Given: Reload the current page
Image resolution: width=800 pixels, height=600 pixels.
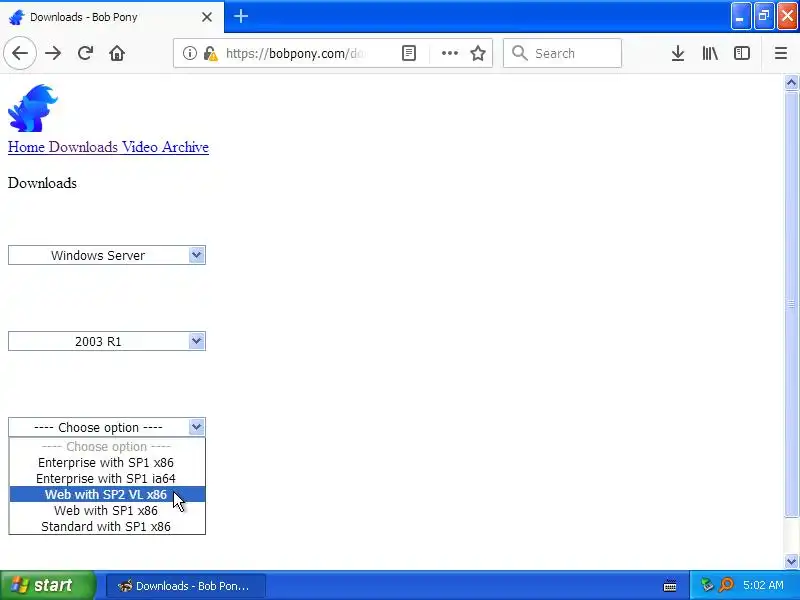Looking at the screenshot, I should pyautogui.click(x=85, y=53).
